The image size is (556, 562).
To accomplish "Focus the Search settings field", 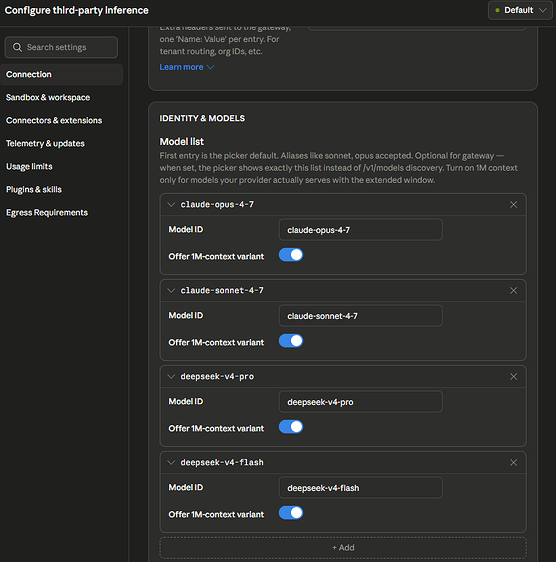I will (61, 47).
